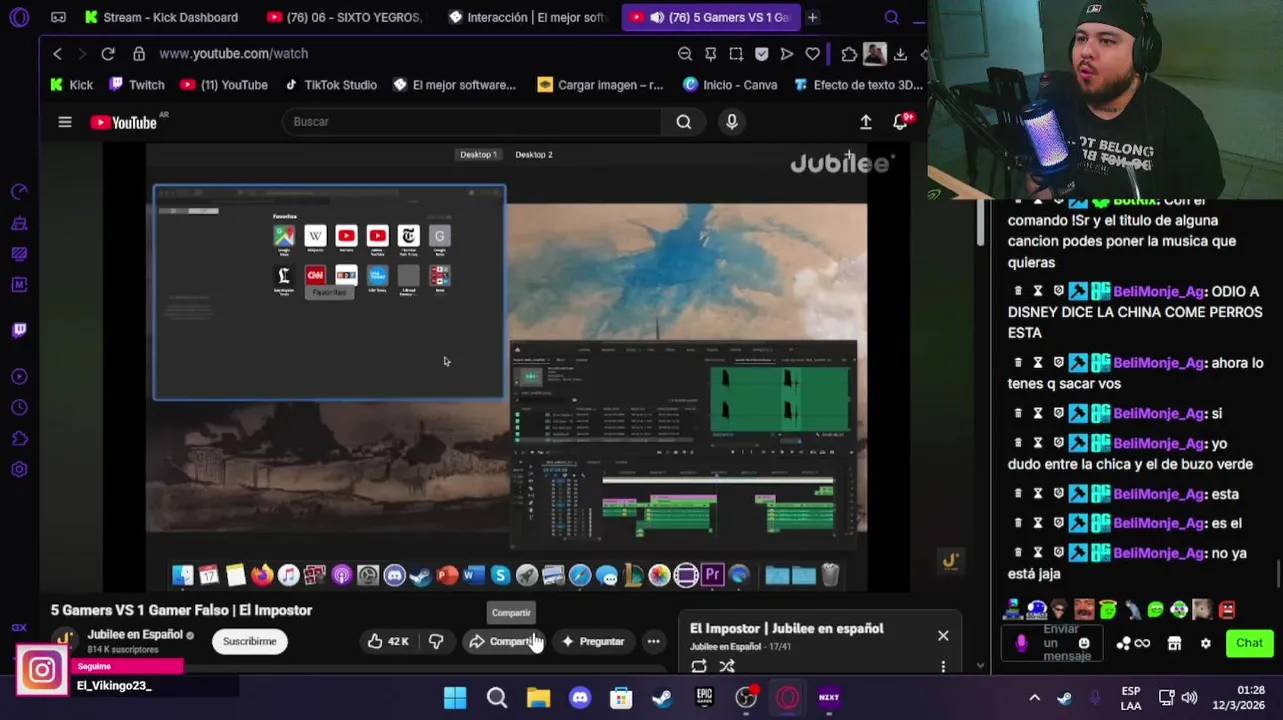The image size is (1283, 720).
Task: Open the Twitch bookmark
Action: [x=137, y=85]
